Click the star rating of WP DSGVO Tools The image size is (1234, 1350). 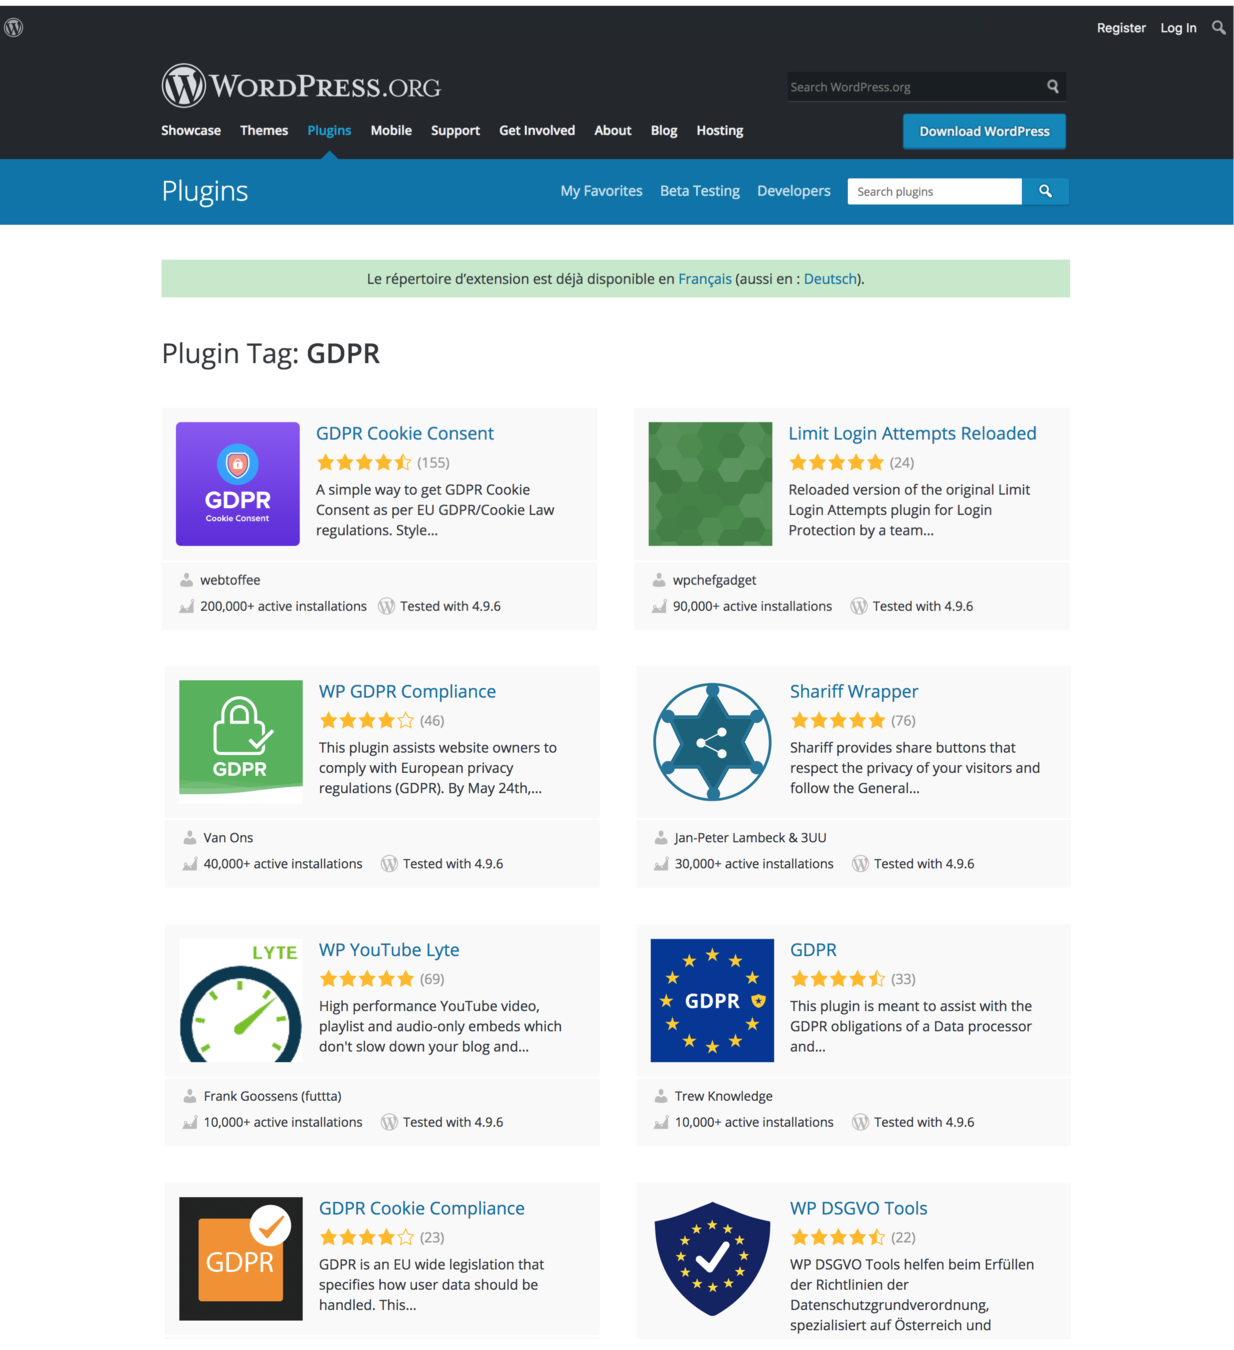(838, 1237)
